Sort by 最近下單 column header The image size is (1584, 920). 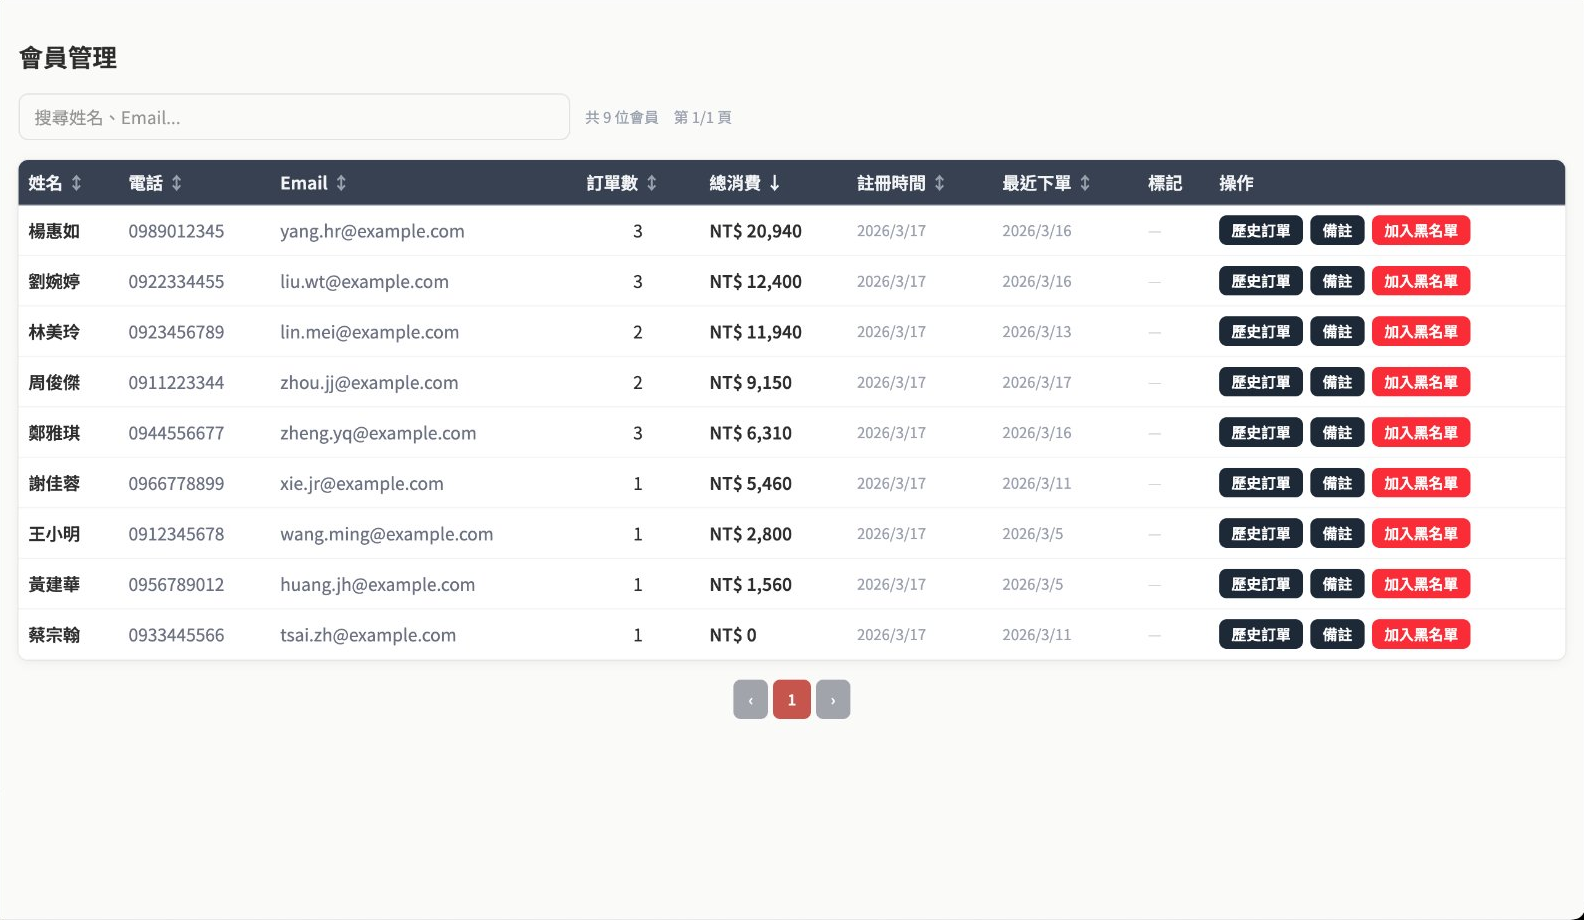1046,183
